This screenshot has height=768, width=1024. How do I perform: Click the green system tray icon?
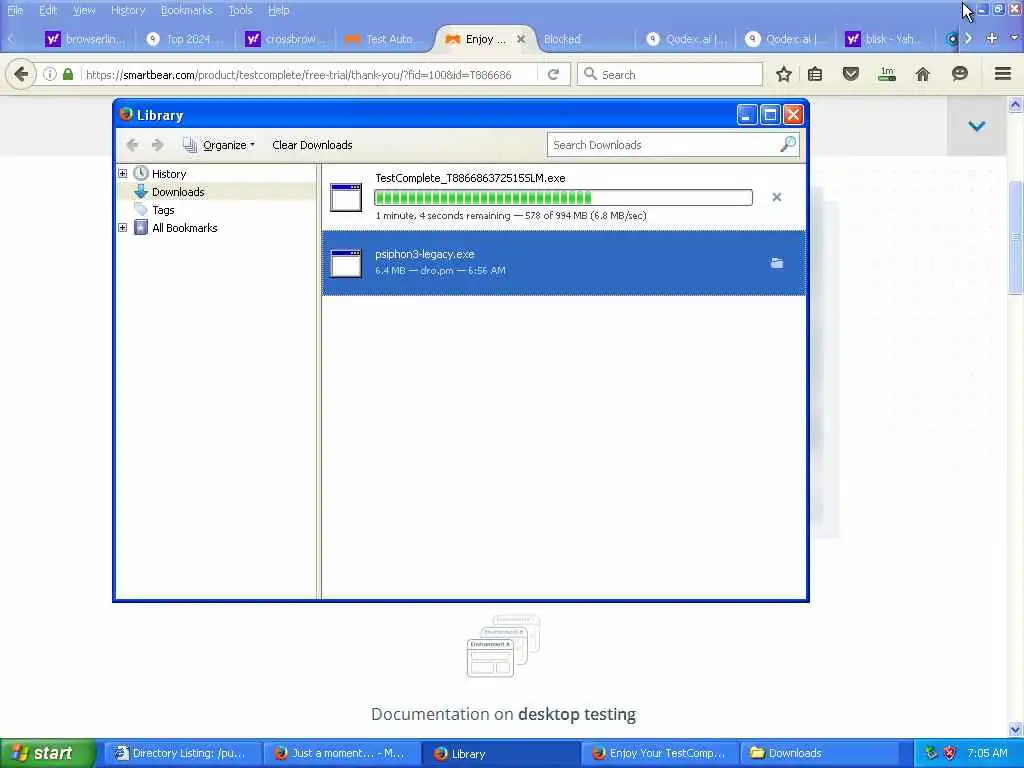pyautogui.click(x=931, y=753)
